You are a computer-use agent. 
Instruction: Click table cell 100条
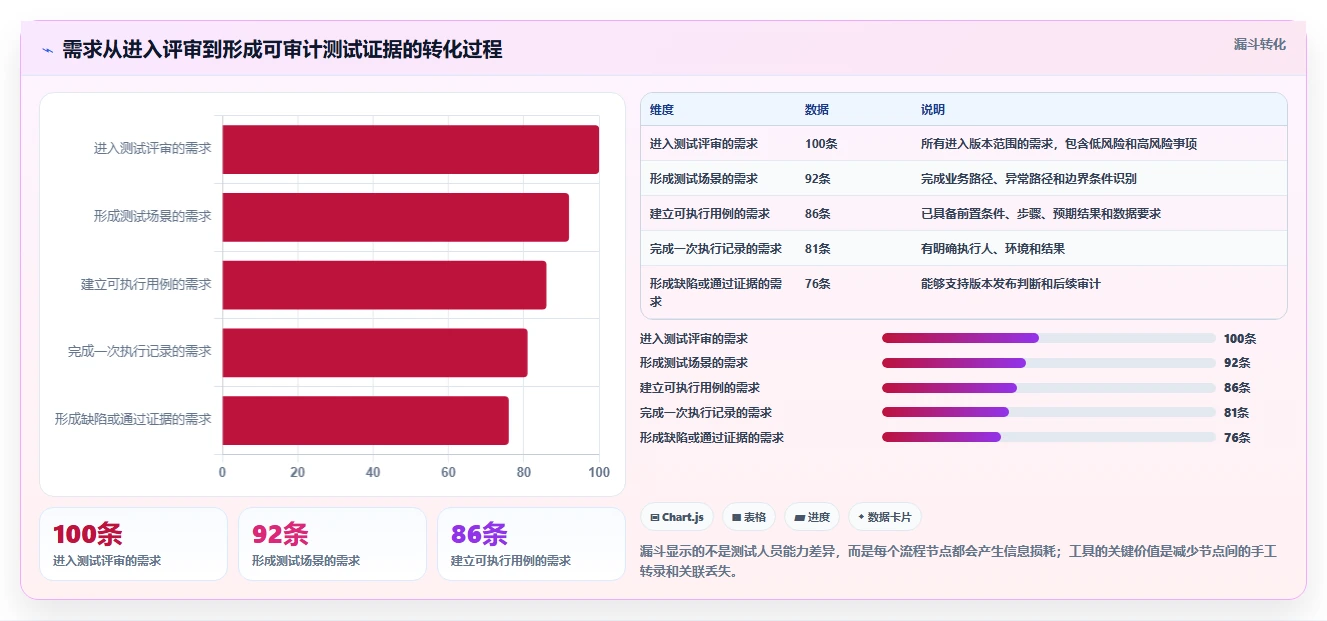(821, 144)
